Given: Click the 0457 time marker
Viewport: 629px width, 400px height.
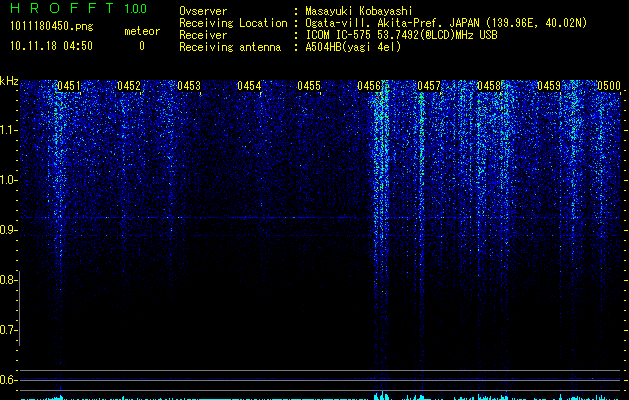Looking at the screenshot, I should click(429, 86).
